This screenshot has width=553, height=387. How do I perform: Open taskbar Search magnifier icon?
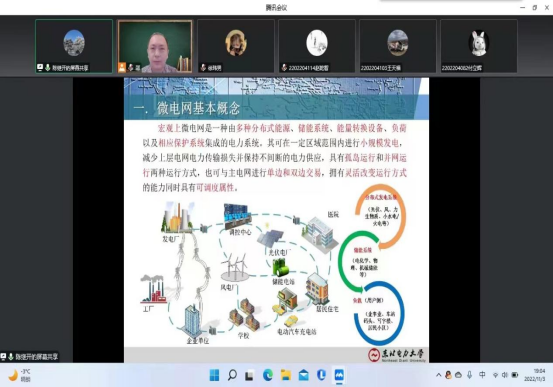(x=232, y=375)
